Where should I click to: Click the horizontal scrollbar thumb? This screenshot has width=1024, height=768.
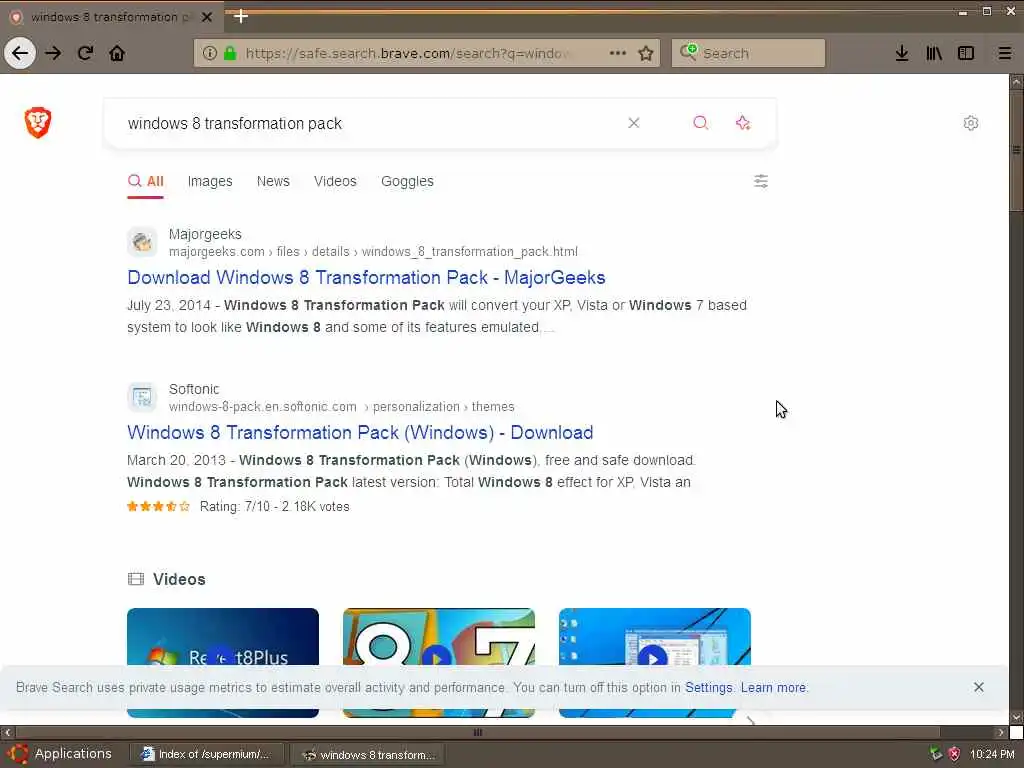click(x=477, y=732)
